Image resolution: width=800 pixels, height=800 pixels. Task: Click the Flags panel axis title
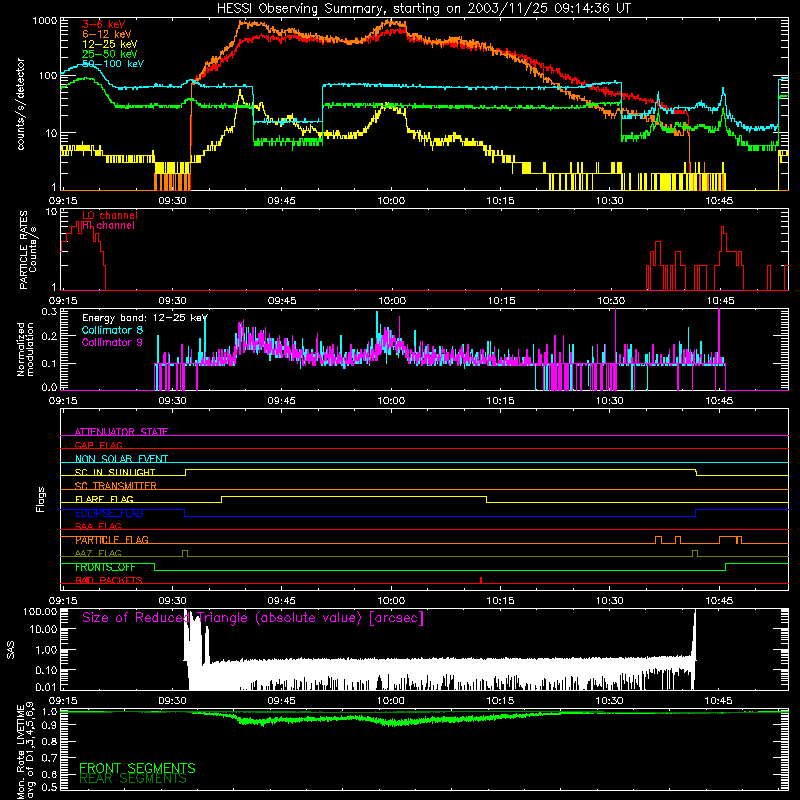point(41,499)
